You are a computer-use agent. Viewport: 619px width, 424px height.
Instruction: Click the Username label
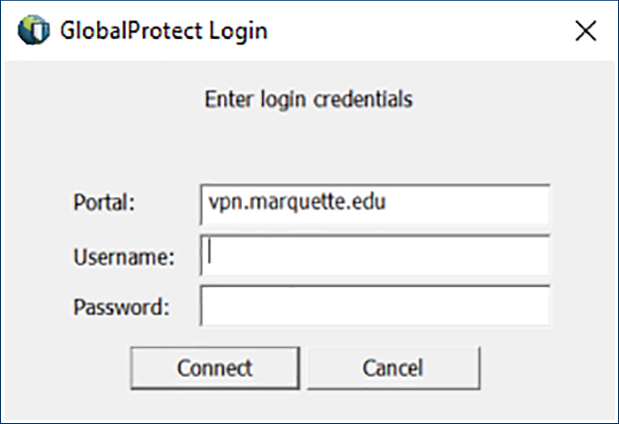[124, 256]
